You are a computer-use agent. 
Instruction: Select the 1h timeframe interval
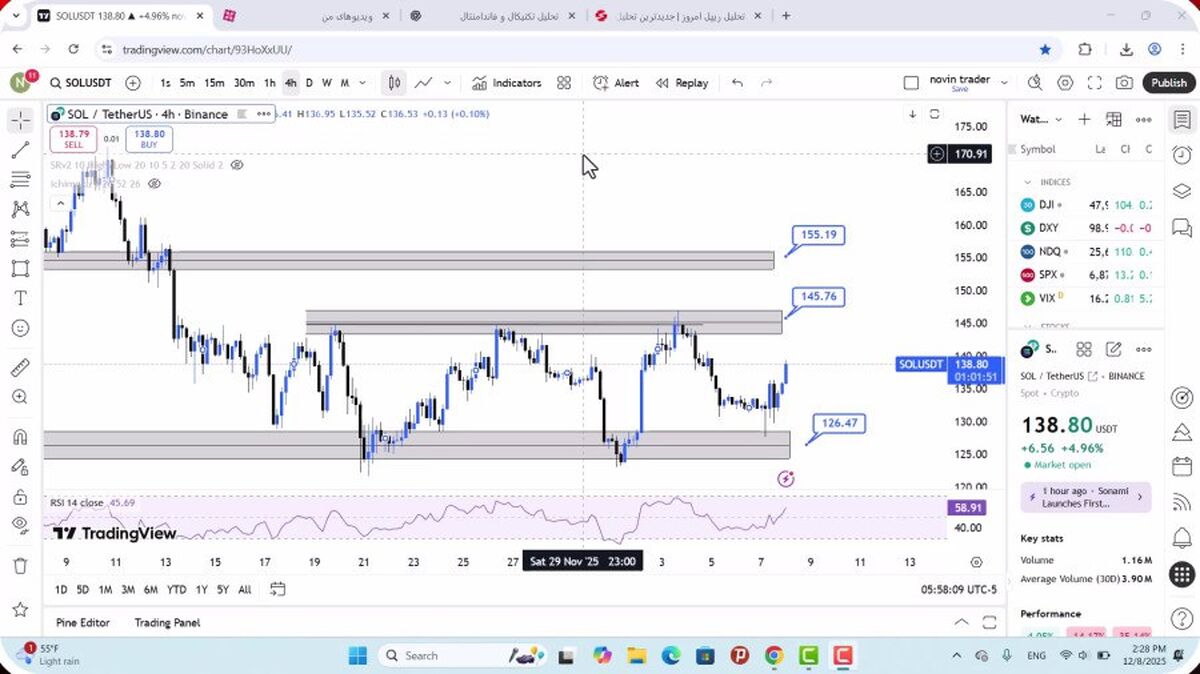click(269, 83)
